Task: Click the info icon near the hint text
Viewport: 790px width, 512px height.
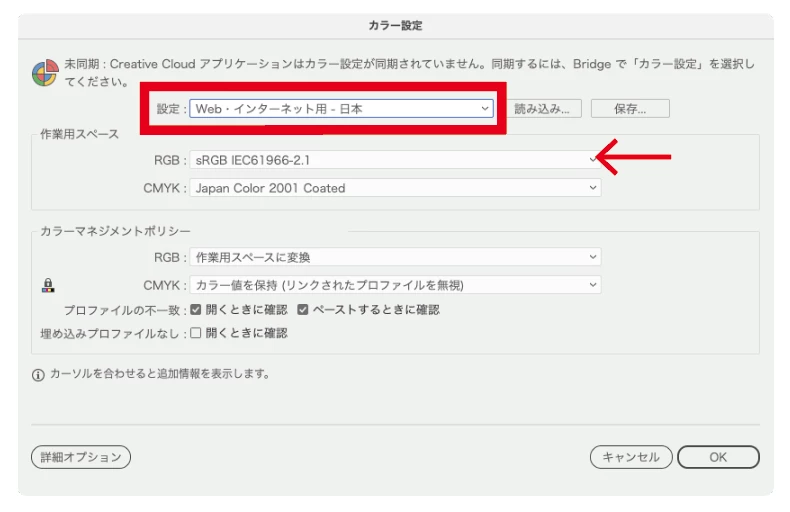Action: tap(38, 375)
